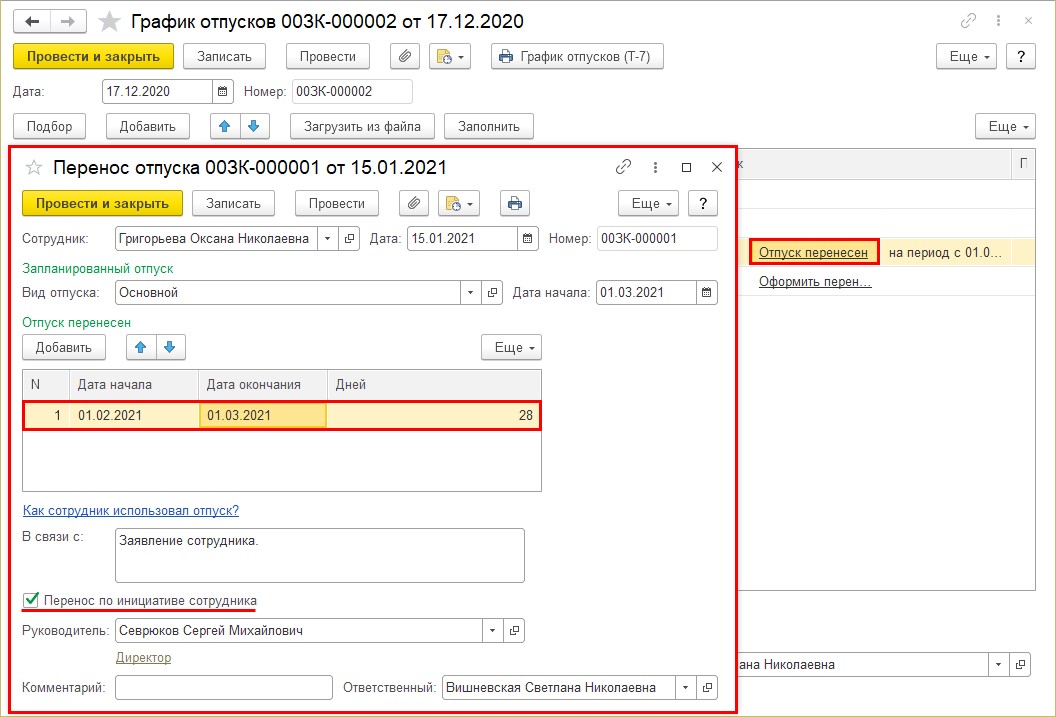Open create-based-on dropdown in Перенос отпуска toolbar

459,203
